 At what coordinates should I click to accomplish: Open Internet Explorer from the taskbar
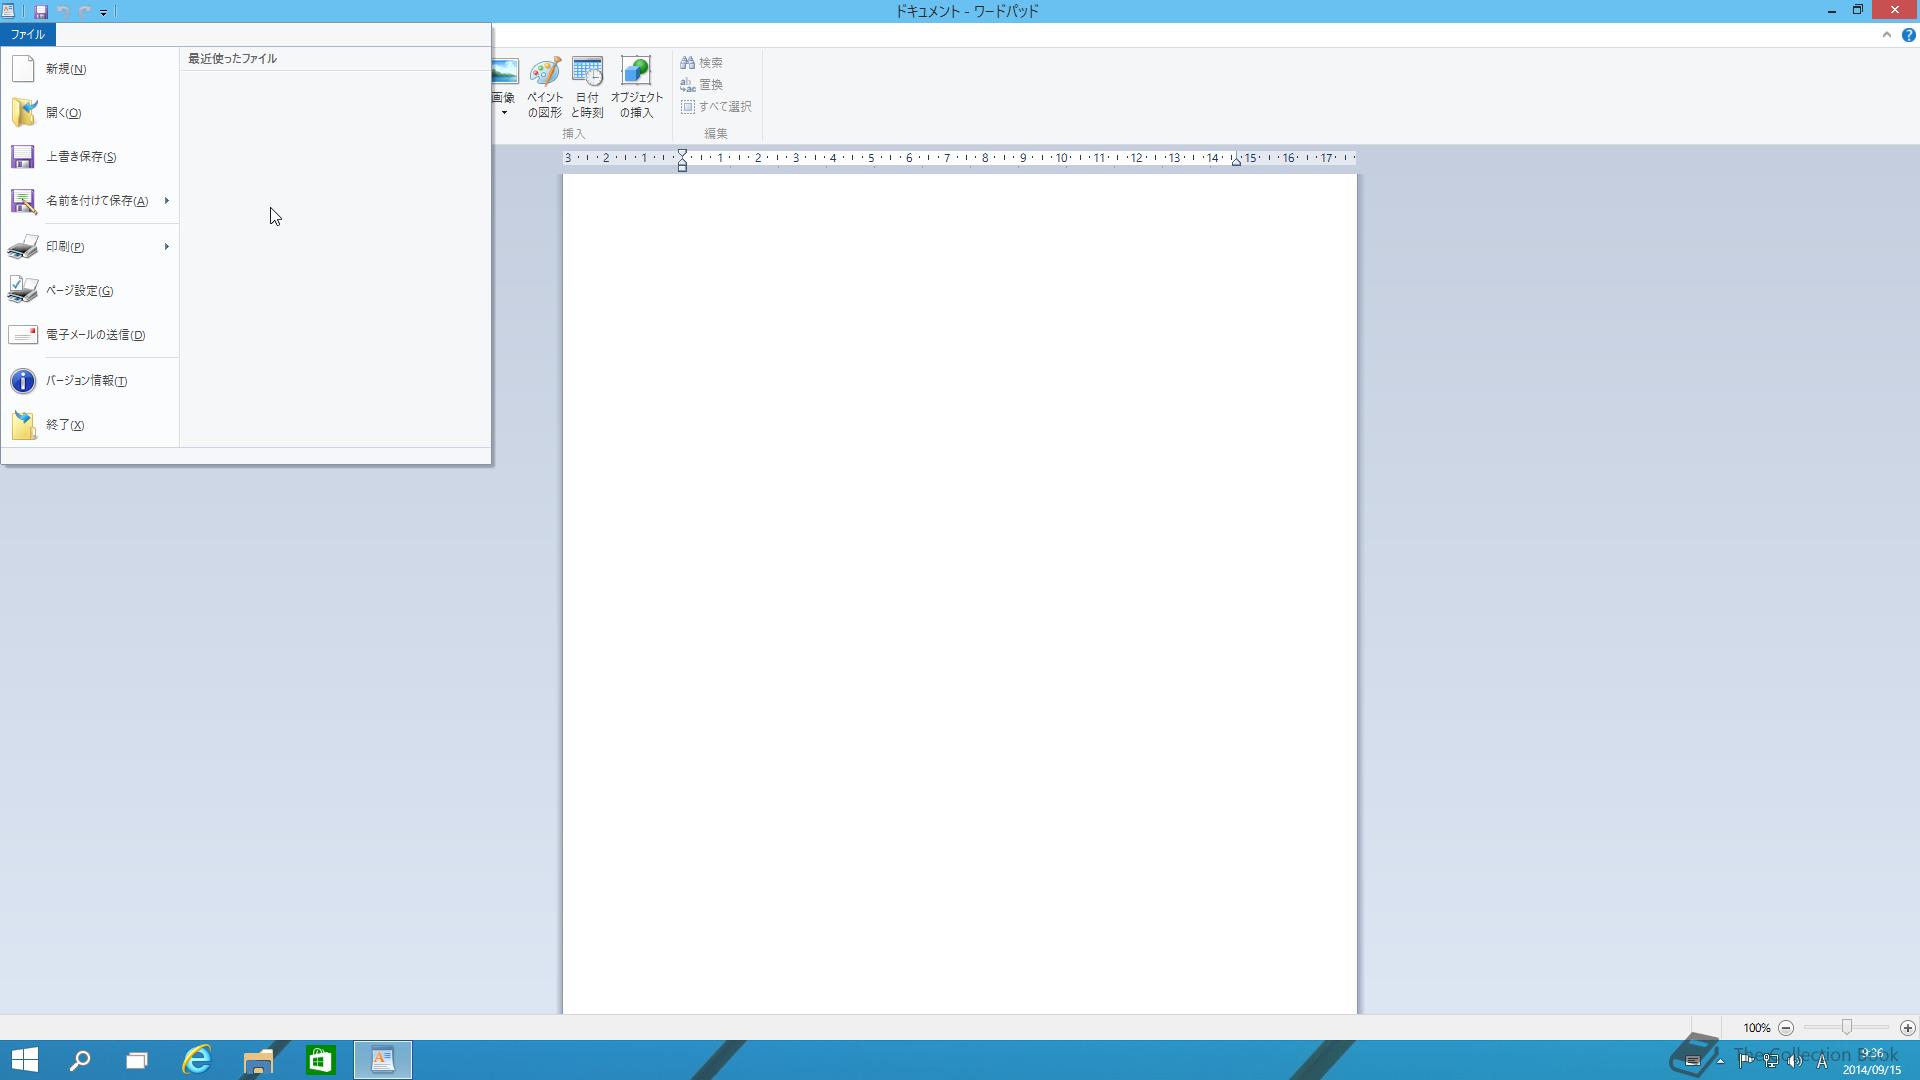[197, 1060]
